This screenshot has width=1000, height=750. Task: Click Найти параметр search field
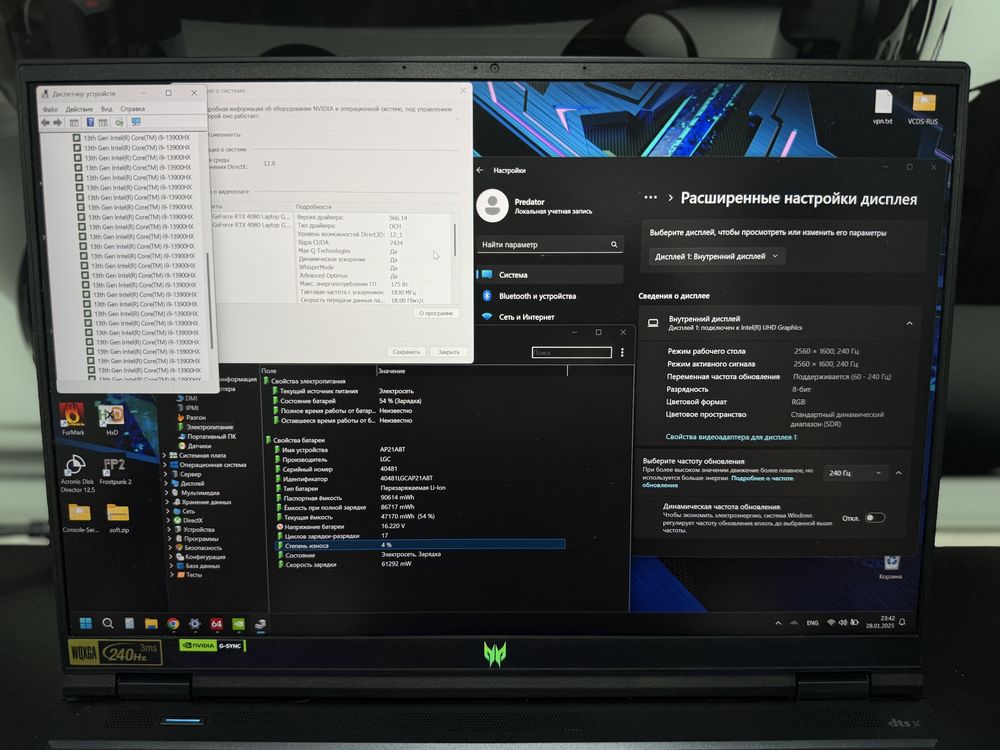pyautogui.click(x=550, y=244)
